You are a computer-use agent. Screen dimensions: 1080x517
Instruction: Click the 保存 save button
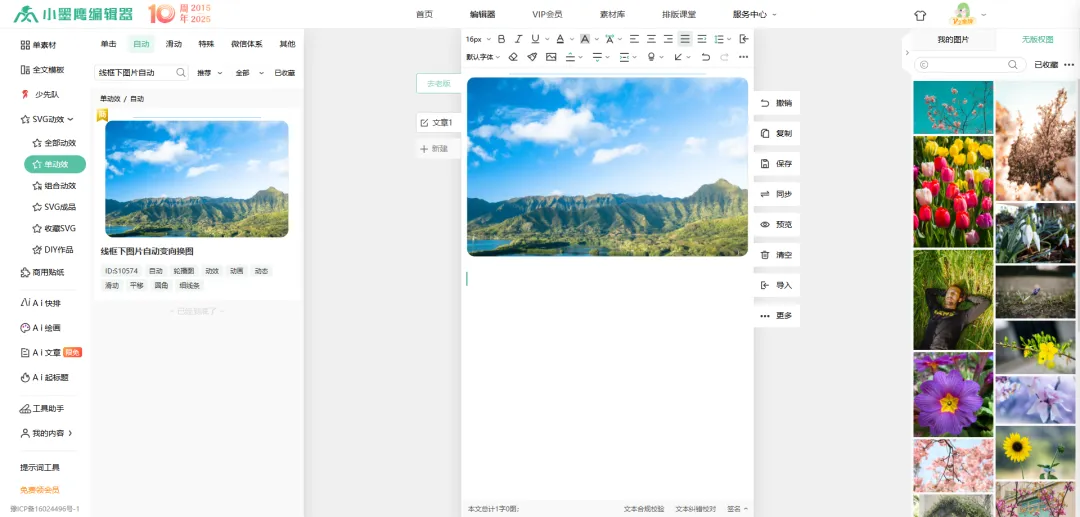[x=776, y=164]
